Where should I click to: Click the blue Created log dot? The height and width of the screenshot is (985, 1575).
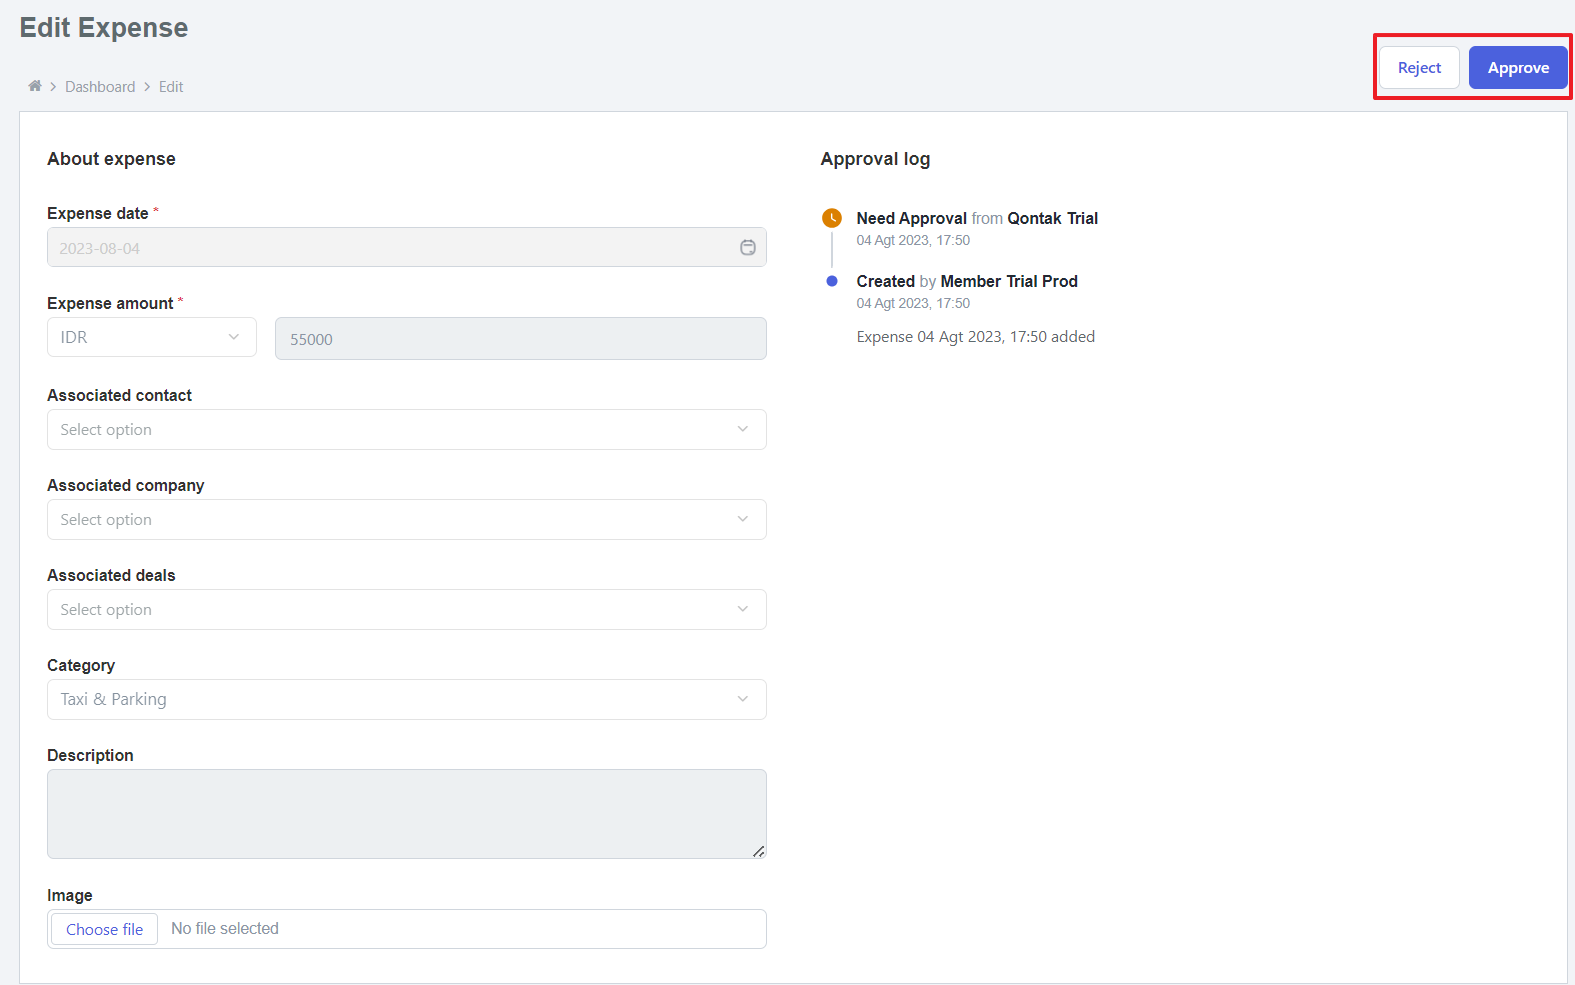[831, 281]
